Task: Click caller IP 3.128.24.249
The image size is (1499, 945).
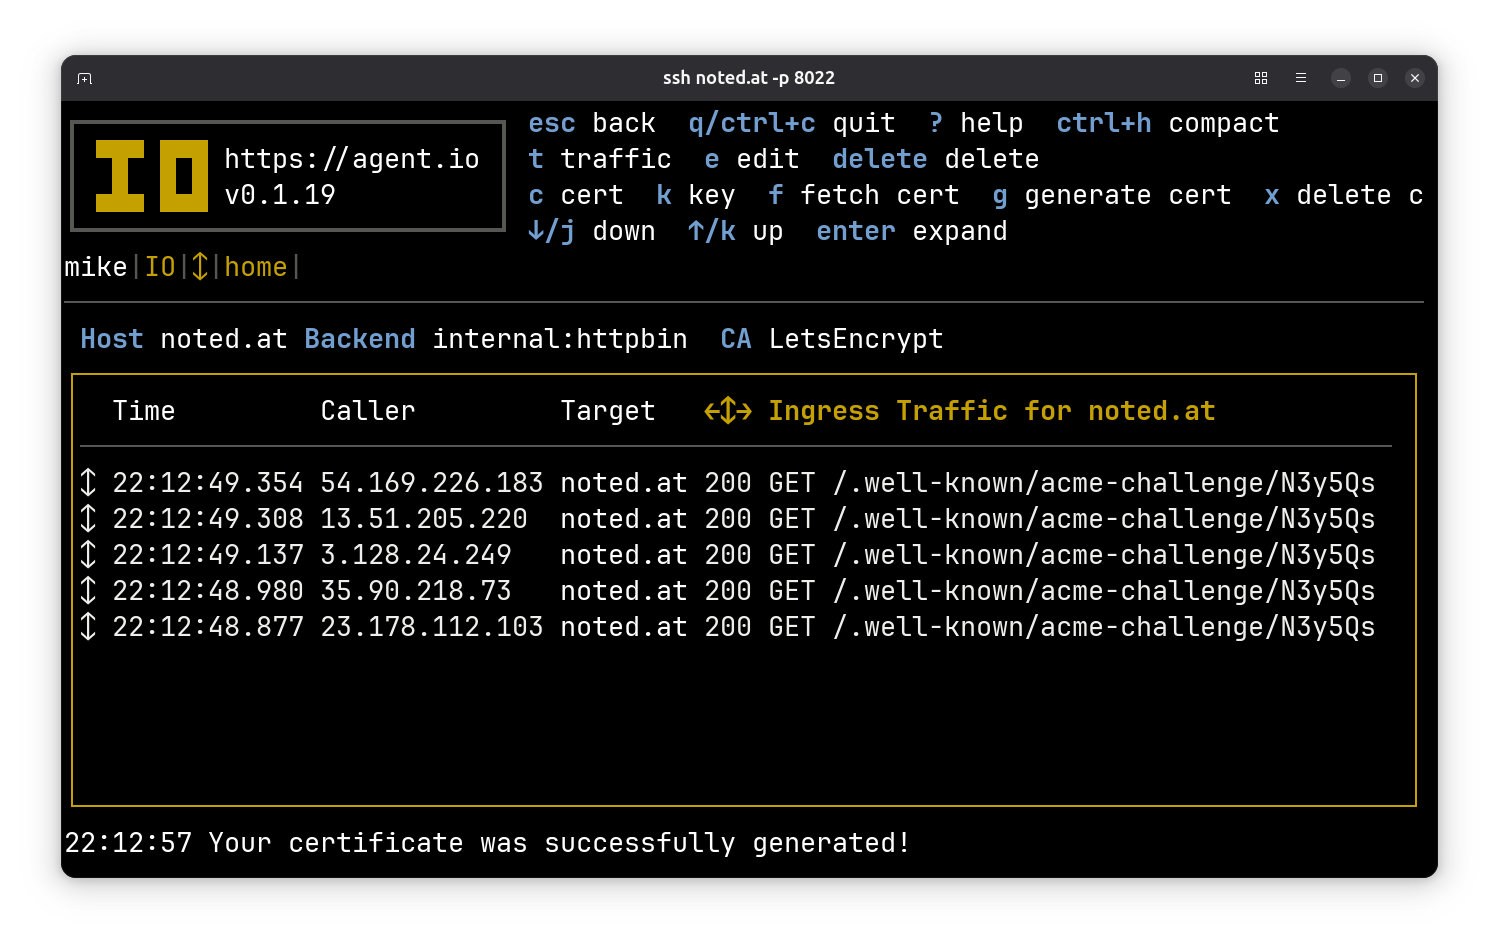Action: (x=416, y=555)
